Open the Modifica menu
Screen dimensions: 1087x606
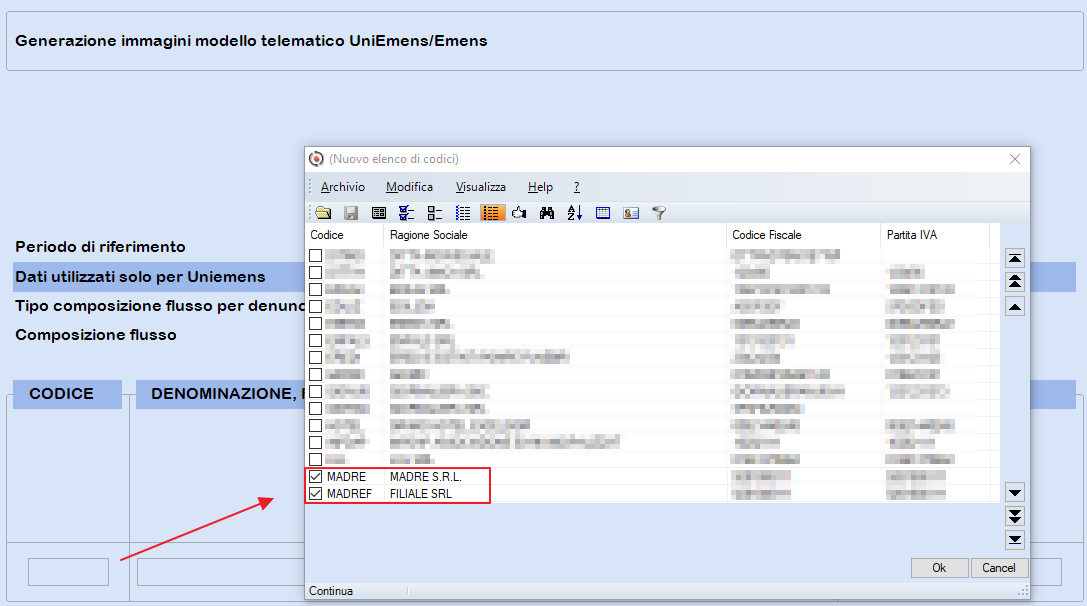point(409,187)
